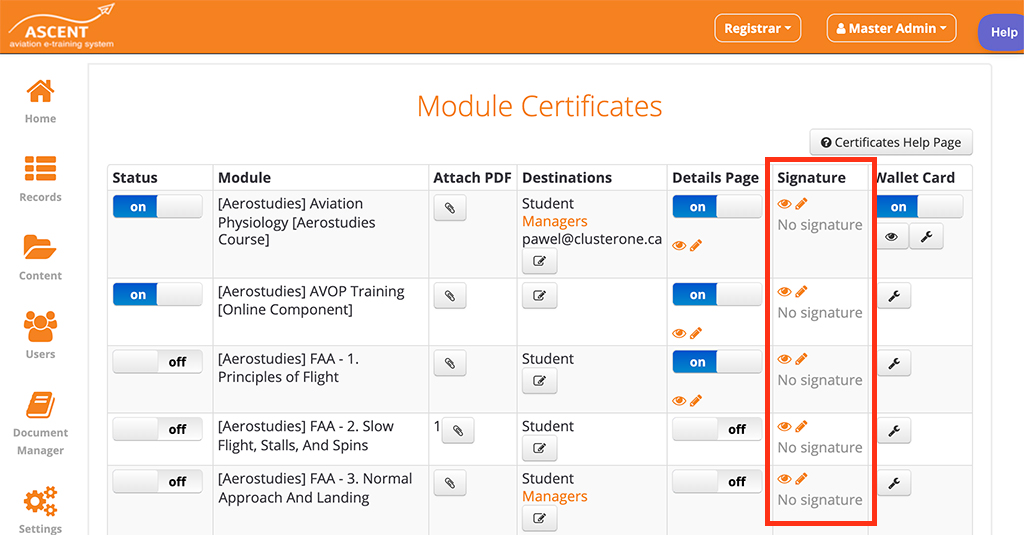Preview signature eye for FAA 2 row
Image resolution: width=1024 pixels, height=535 pixels.
tap(784, 427)
